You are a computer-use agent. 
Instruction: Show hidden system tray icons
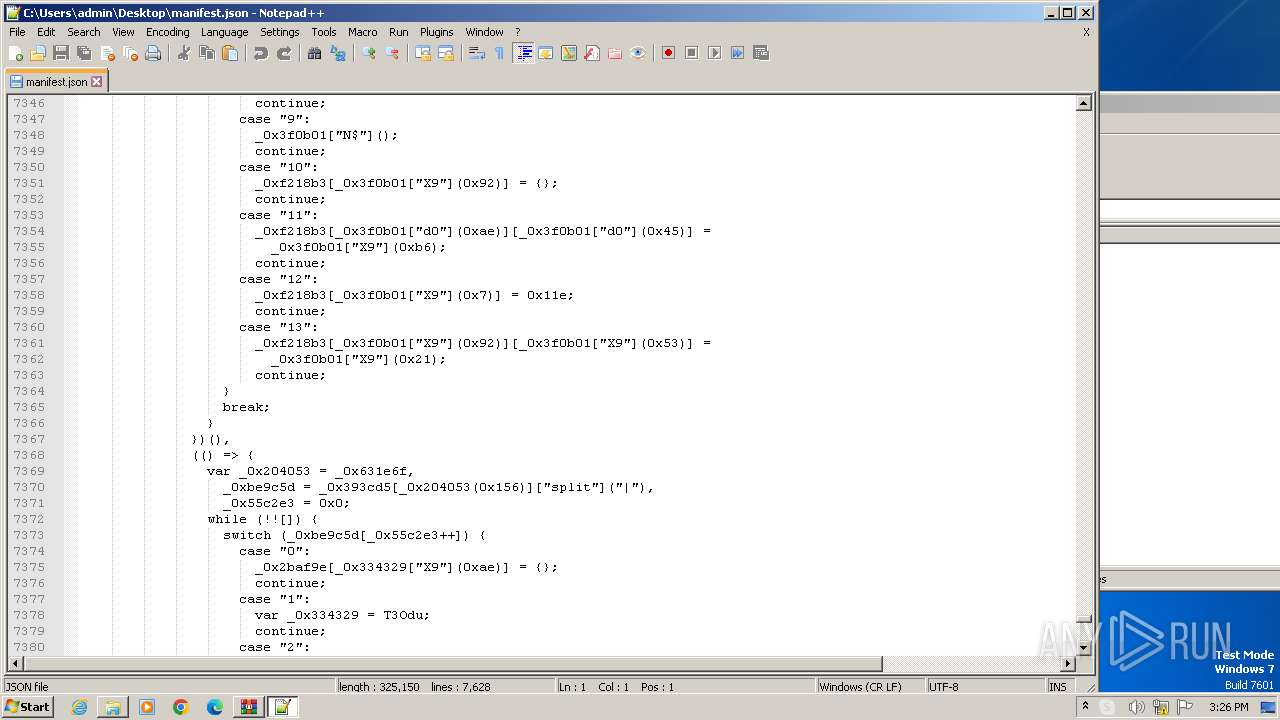pyautogui.click(x=1085, y=707)
